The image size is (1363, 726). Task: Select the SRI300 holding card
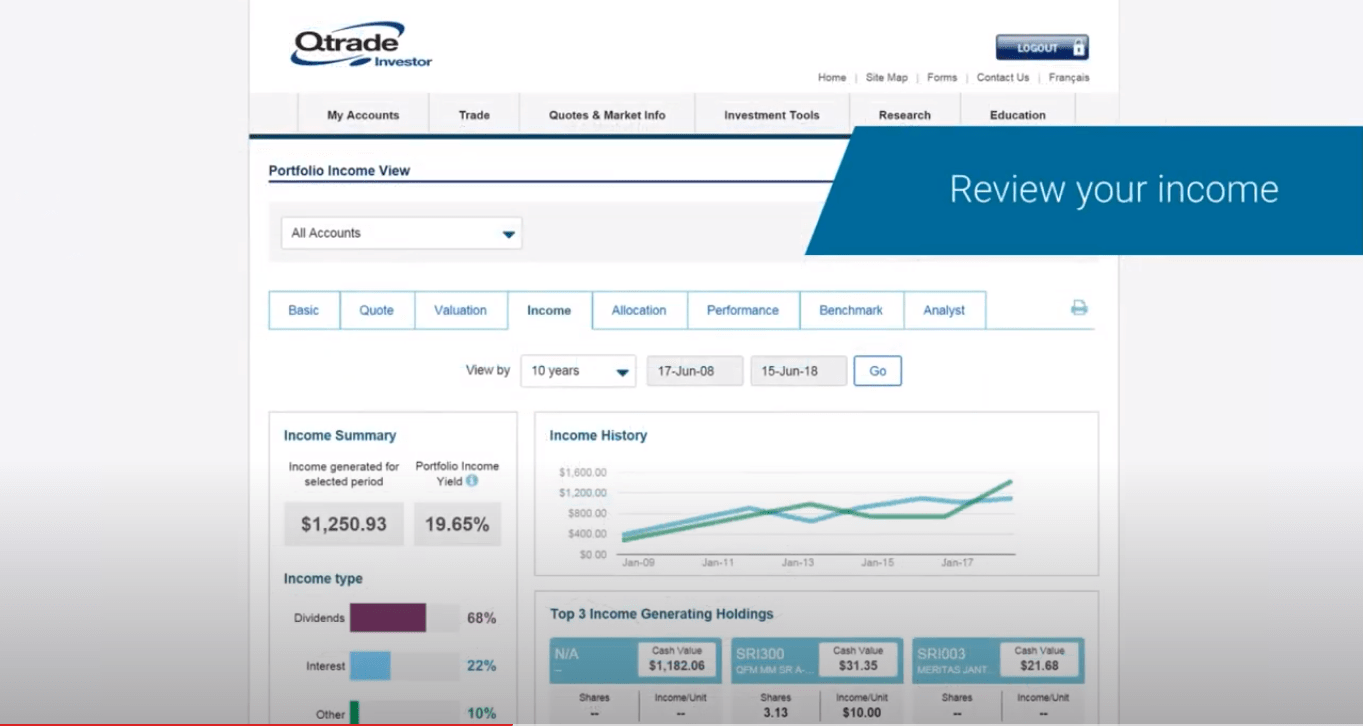[x=816, y=660]
